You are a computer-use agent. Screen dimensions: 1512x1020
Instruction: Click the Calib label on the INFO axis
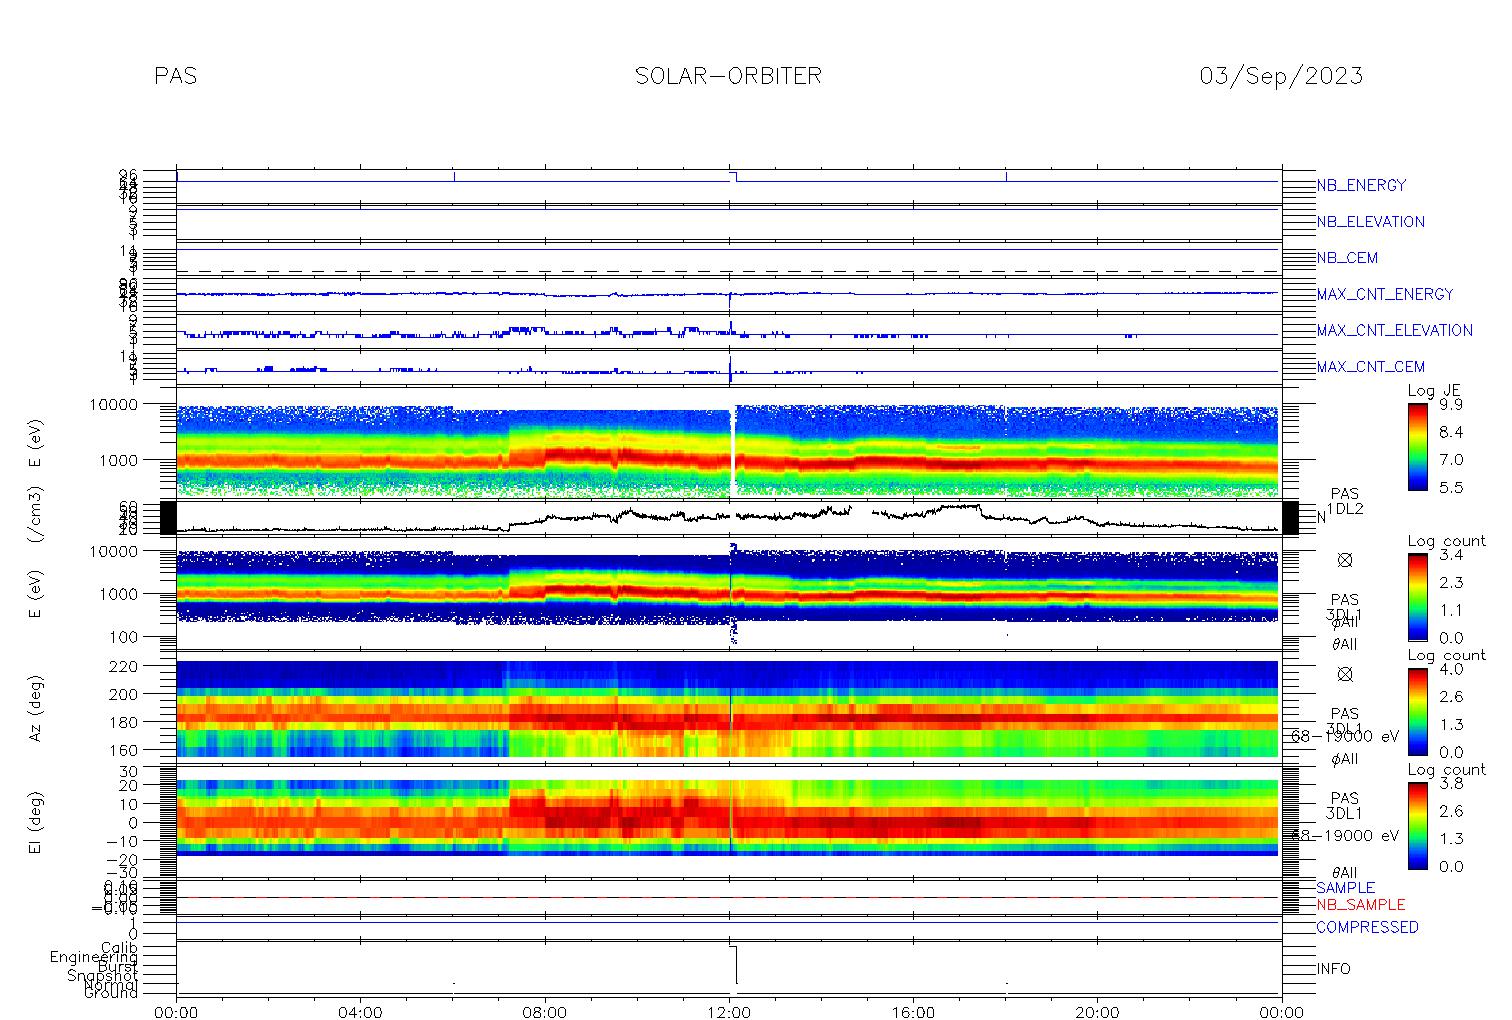pyautogui.click(x=119, y=947)
